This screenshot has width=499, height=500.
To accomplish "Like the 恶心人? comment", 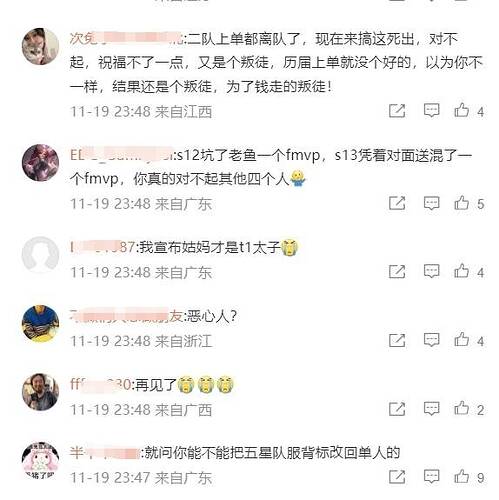I will coord(461,340).
